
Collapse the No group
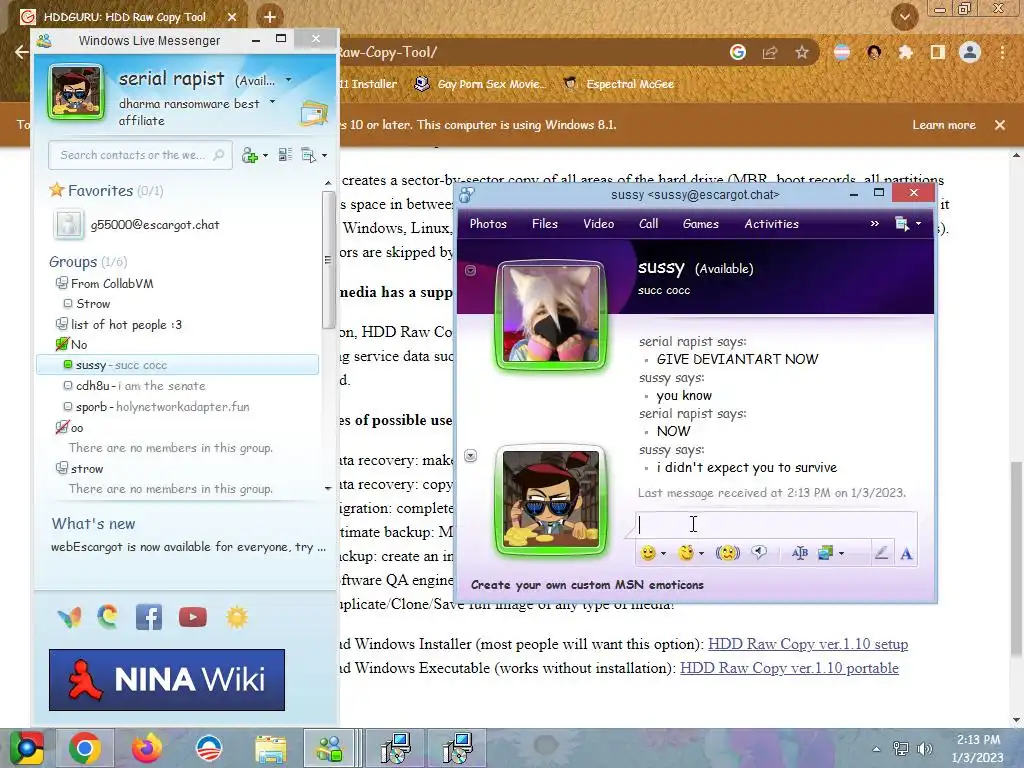click(62, 344)
